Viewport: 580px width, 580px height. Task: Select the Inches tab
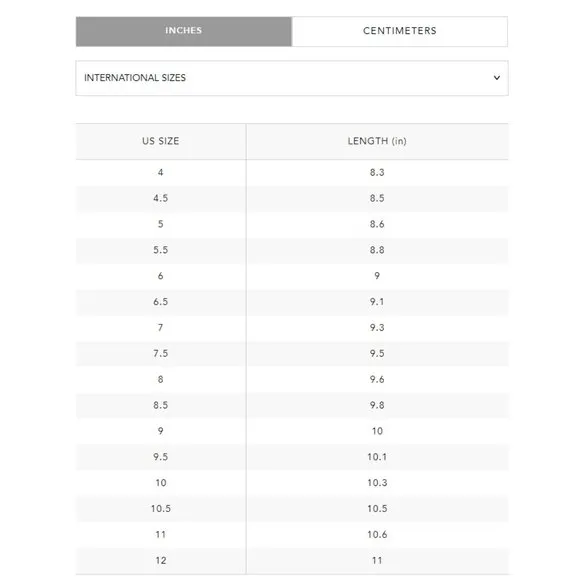184,31
